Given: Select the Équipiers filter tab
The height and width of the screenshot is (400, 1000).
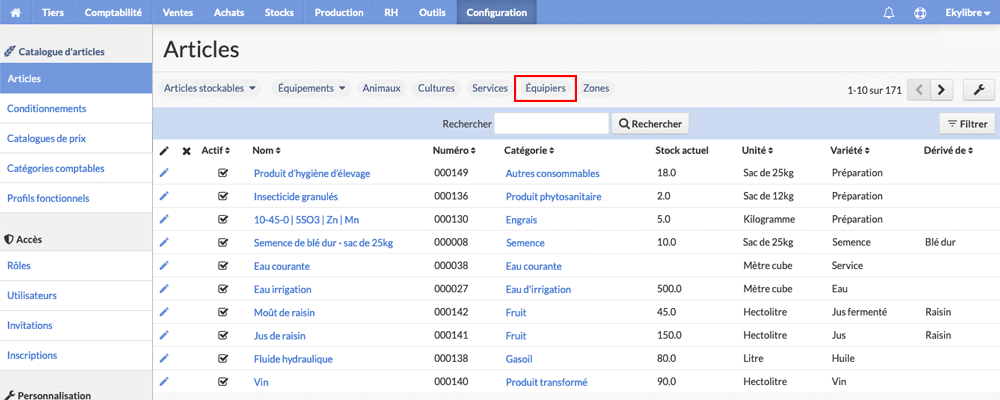Looking at the screenshot, I should 545,89.
